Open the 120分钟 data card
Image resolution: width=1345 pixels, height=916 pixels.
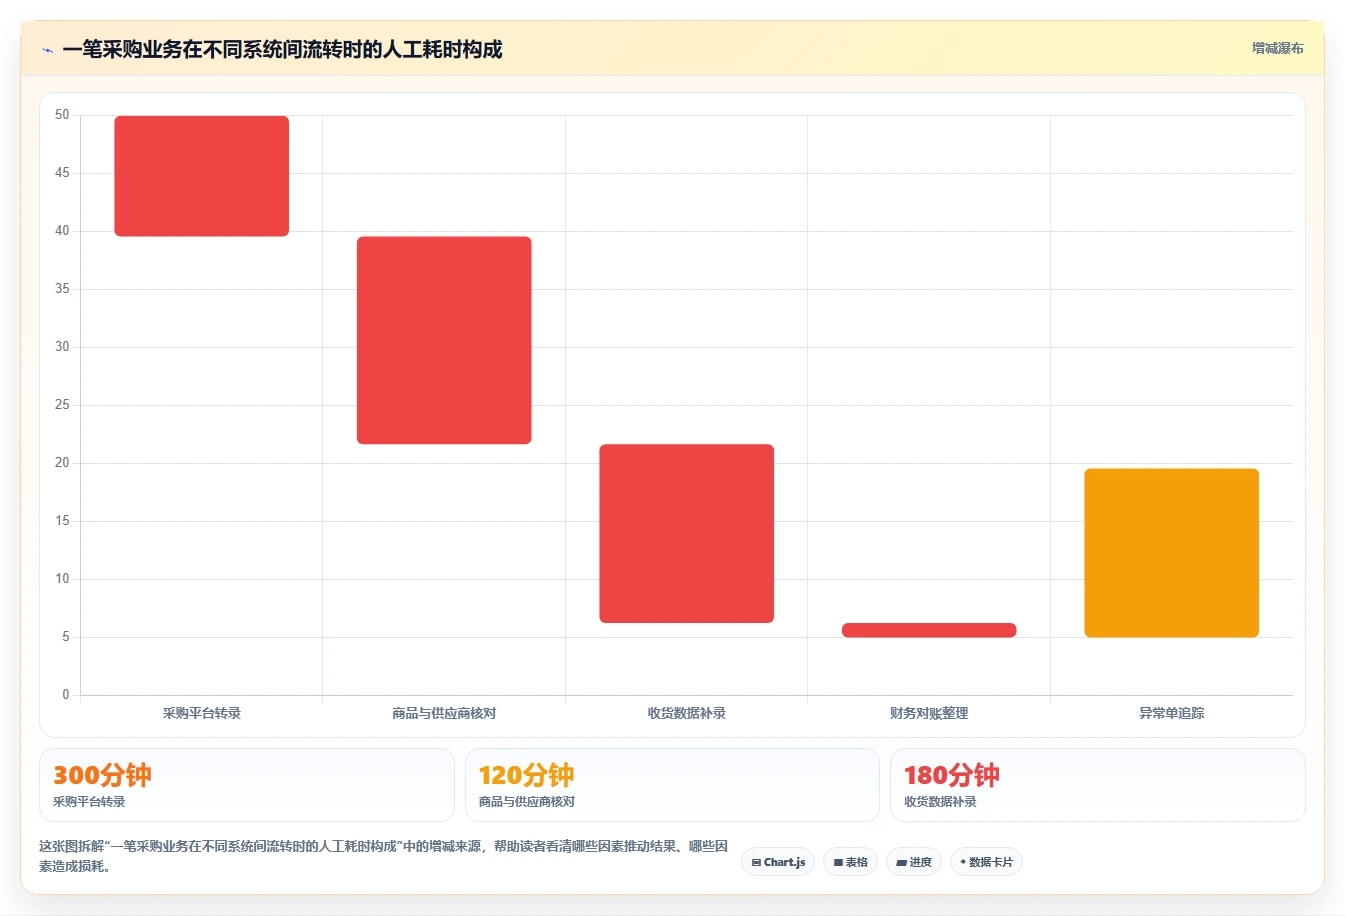tap(672, 785)
